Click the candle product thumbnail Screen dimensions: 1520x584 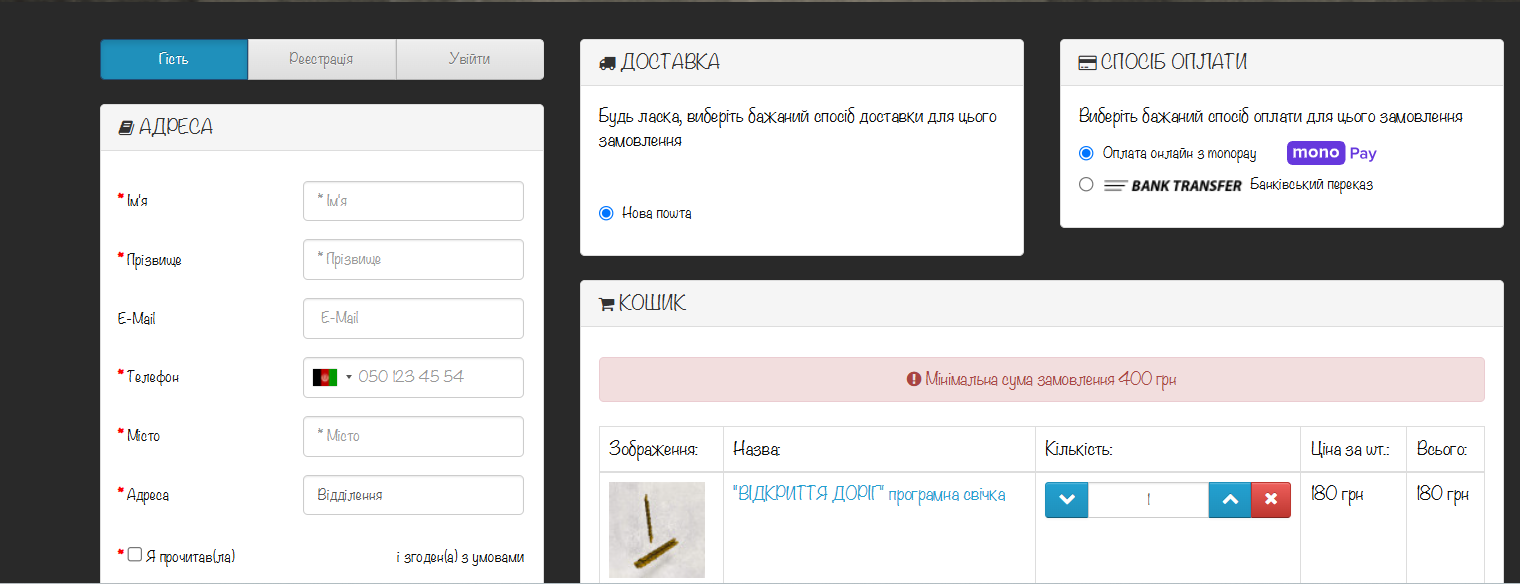656,529
